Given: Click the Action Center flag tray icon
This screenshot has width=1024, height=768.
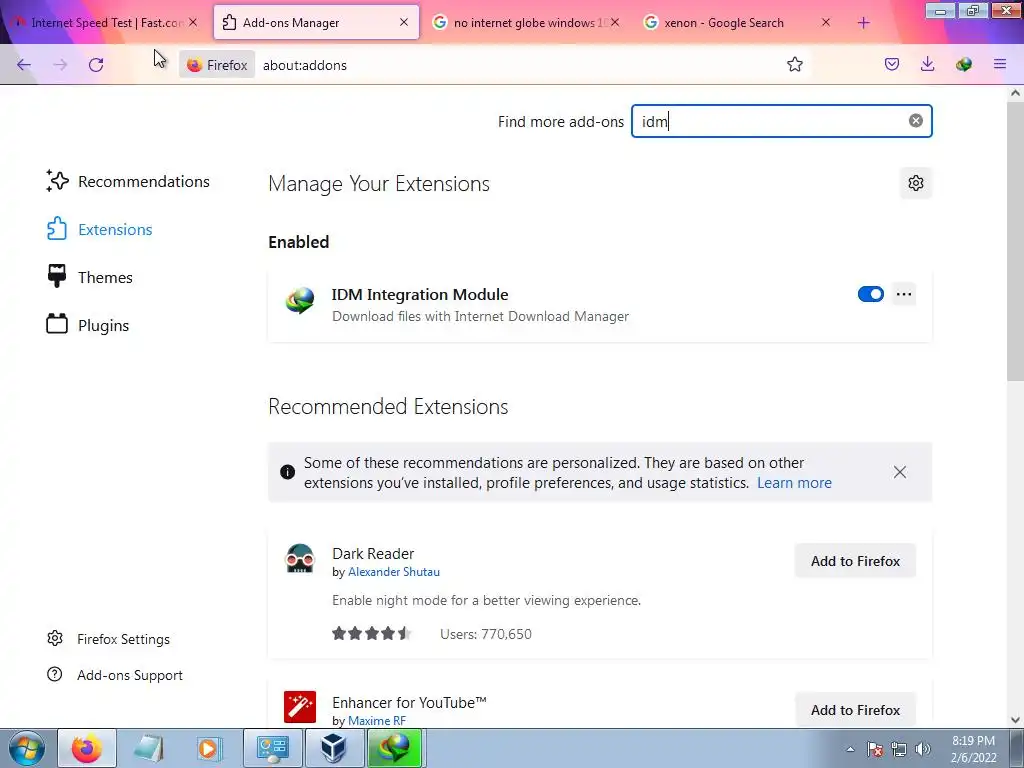Looking at the screenshot, I should pos(875,749).
